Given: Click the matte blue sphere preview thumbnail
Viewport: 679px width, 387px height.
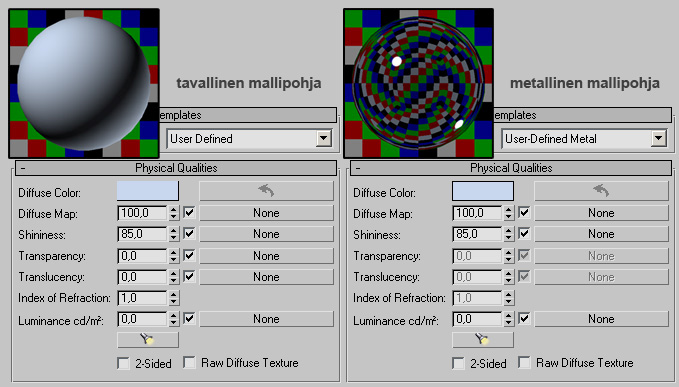Looking at the screenshot, I should pyautogui.click(x=84, y=83).
